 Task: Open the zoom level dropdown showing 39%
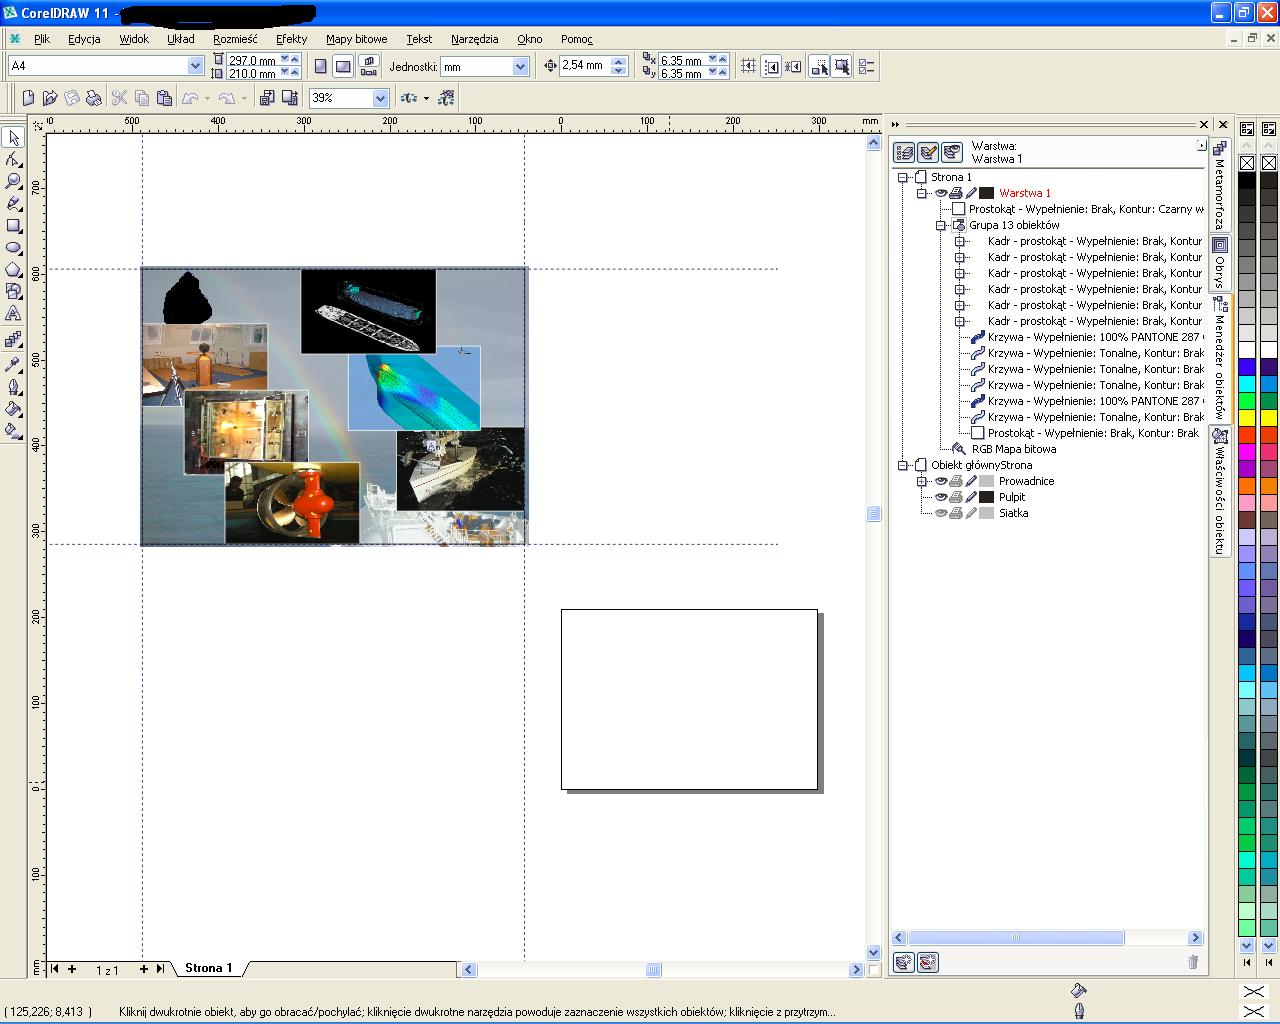pyautogui.click(x=380, y=98)
